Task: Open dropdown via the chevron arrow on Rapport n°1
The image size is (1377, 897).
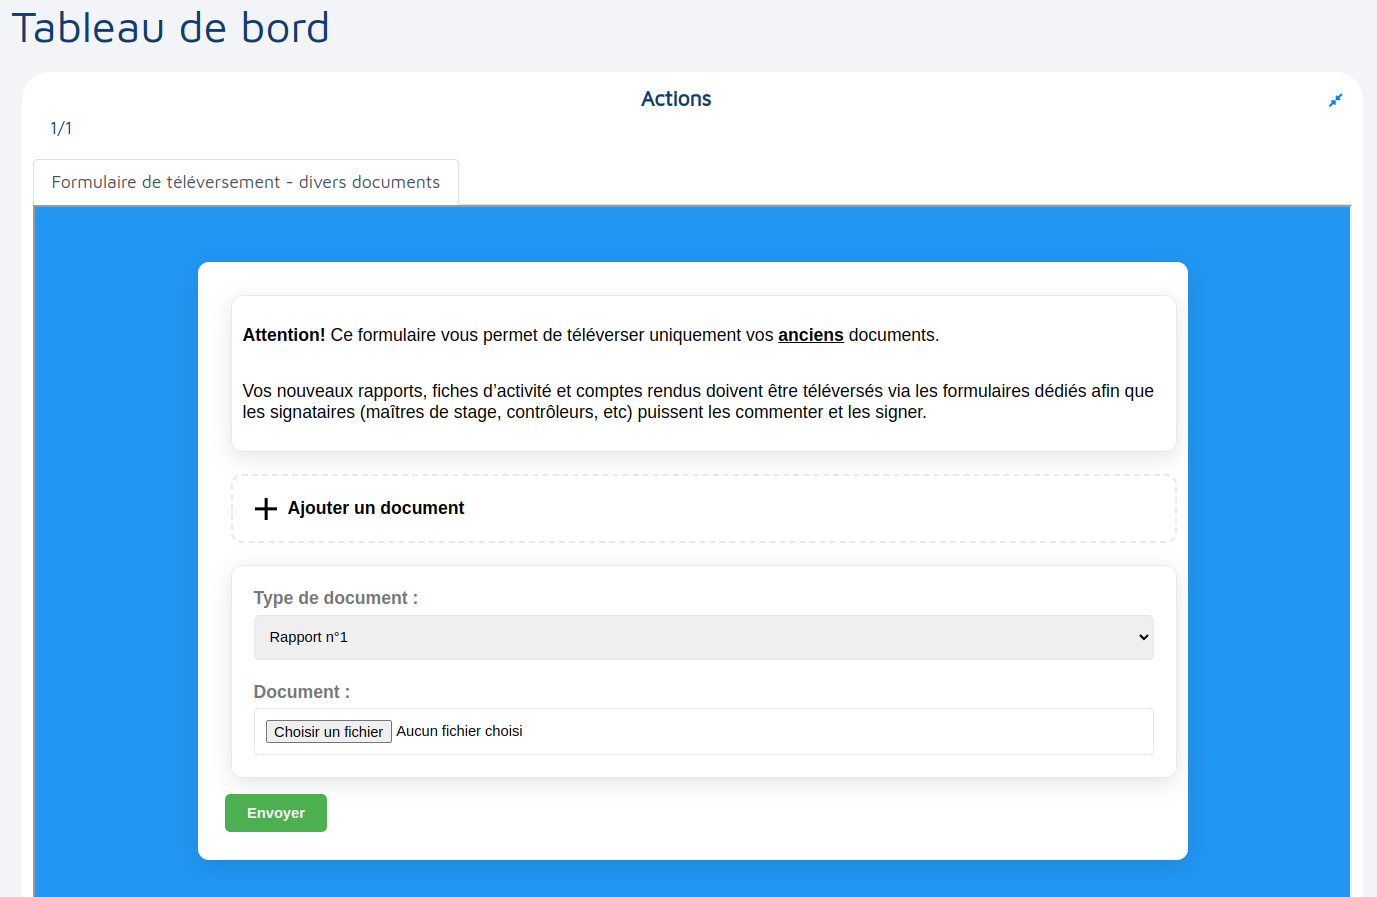Action: (x=1143, y=638)
